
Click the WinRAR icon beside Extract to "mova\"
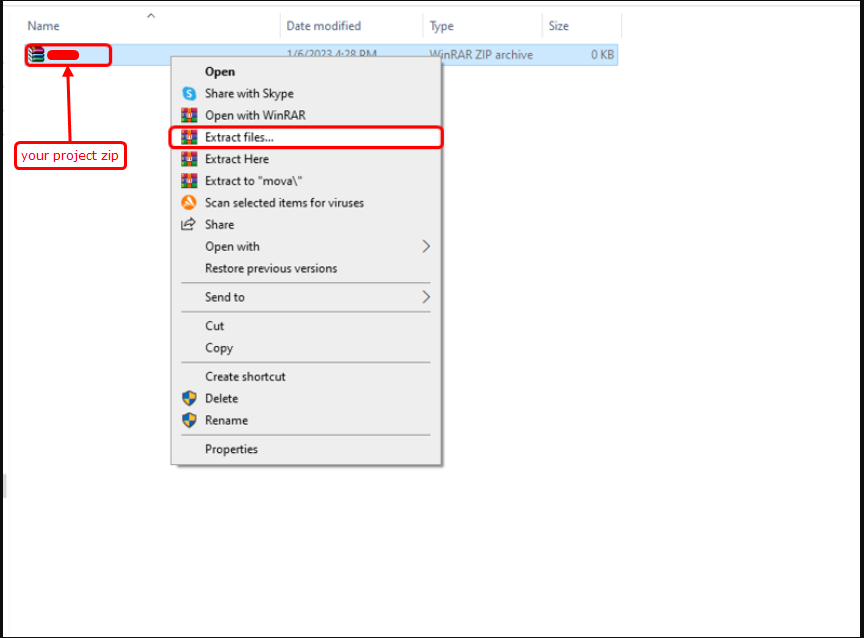(189, 181)
